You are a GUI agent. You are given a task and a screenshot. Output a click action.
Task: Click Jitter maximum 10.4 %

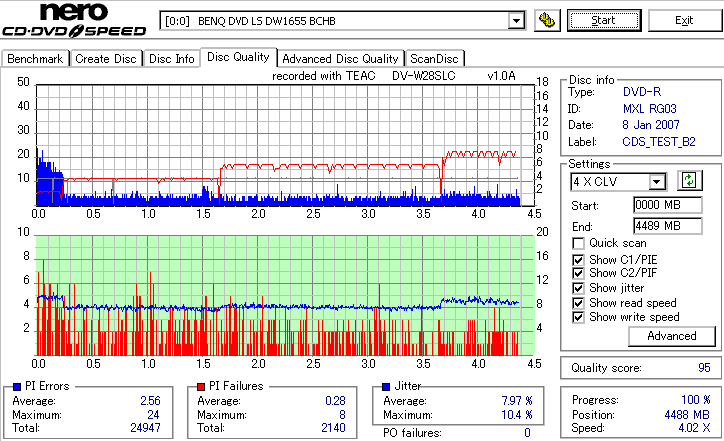tap(517, 415)
